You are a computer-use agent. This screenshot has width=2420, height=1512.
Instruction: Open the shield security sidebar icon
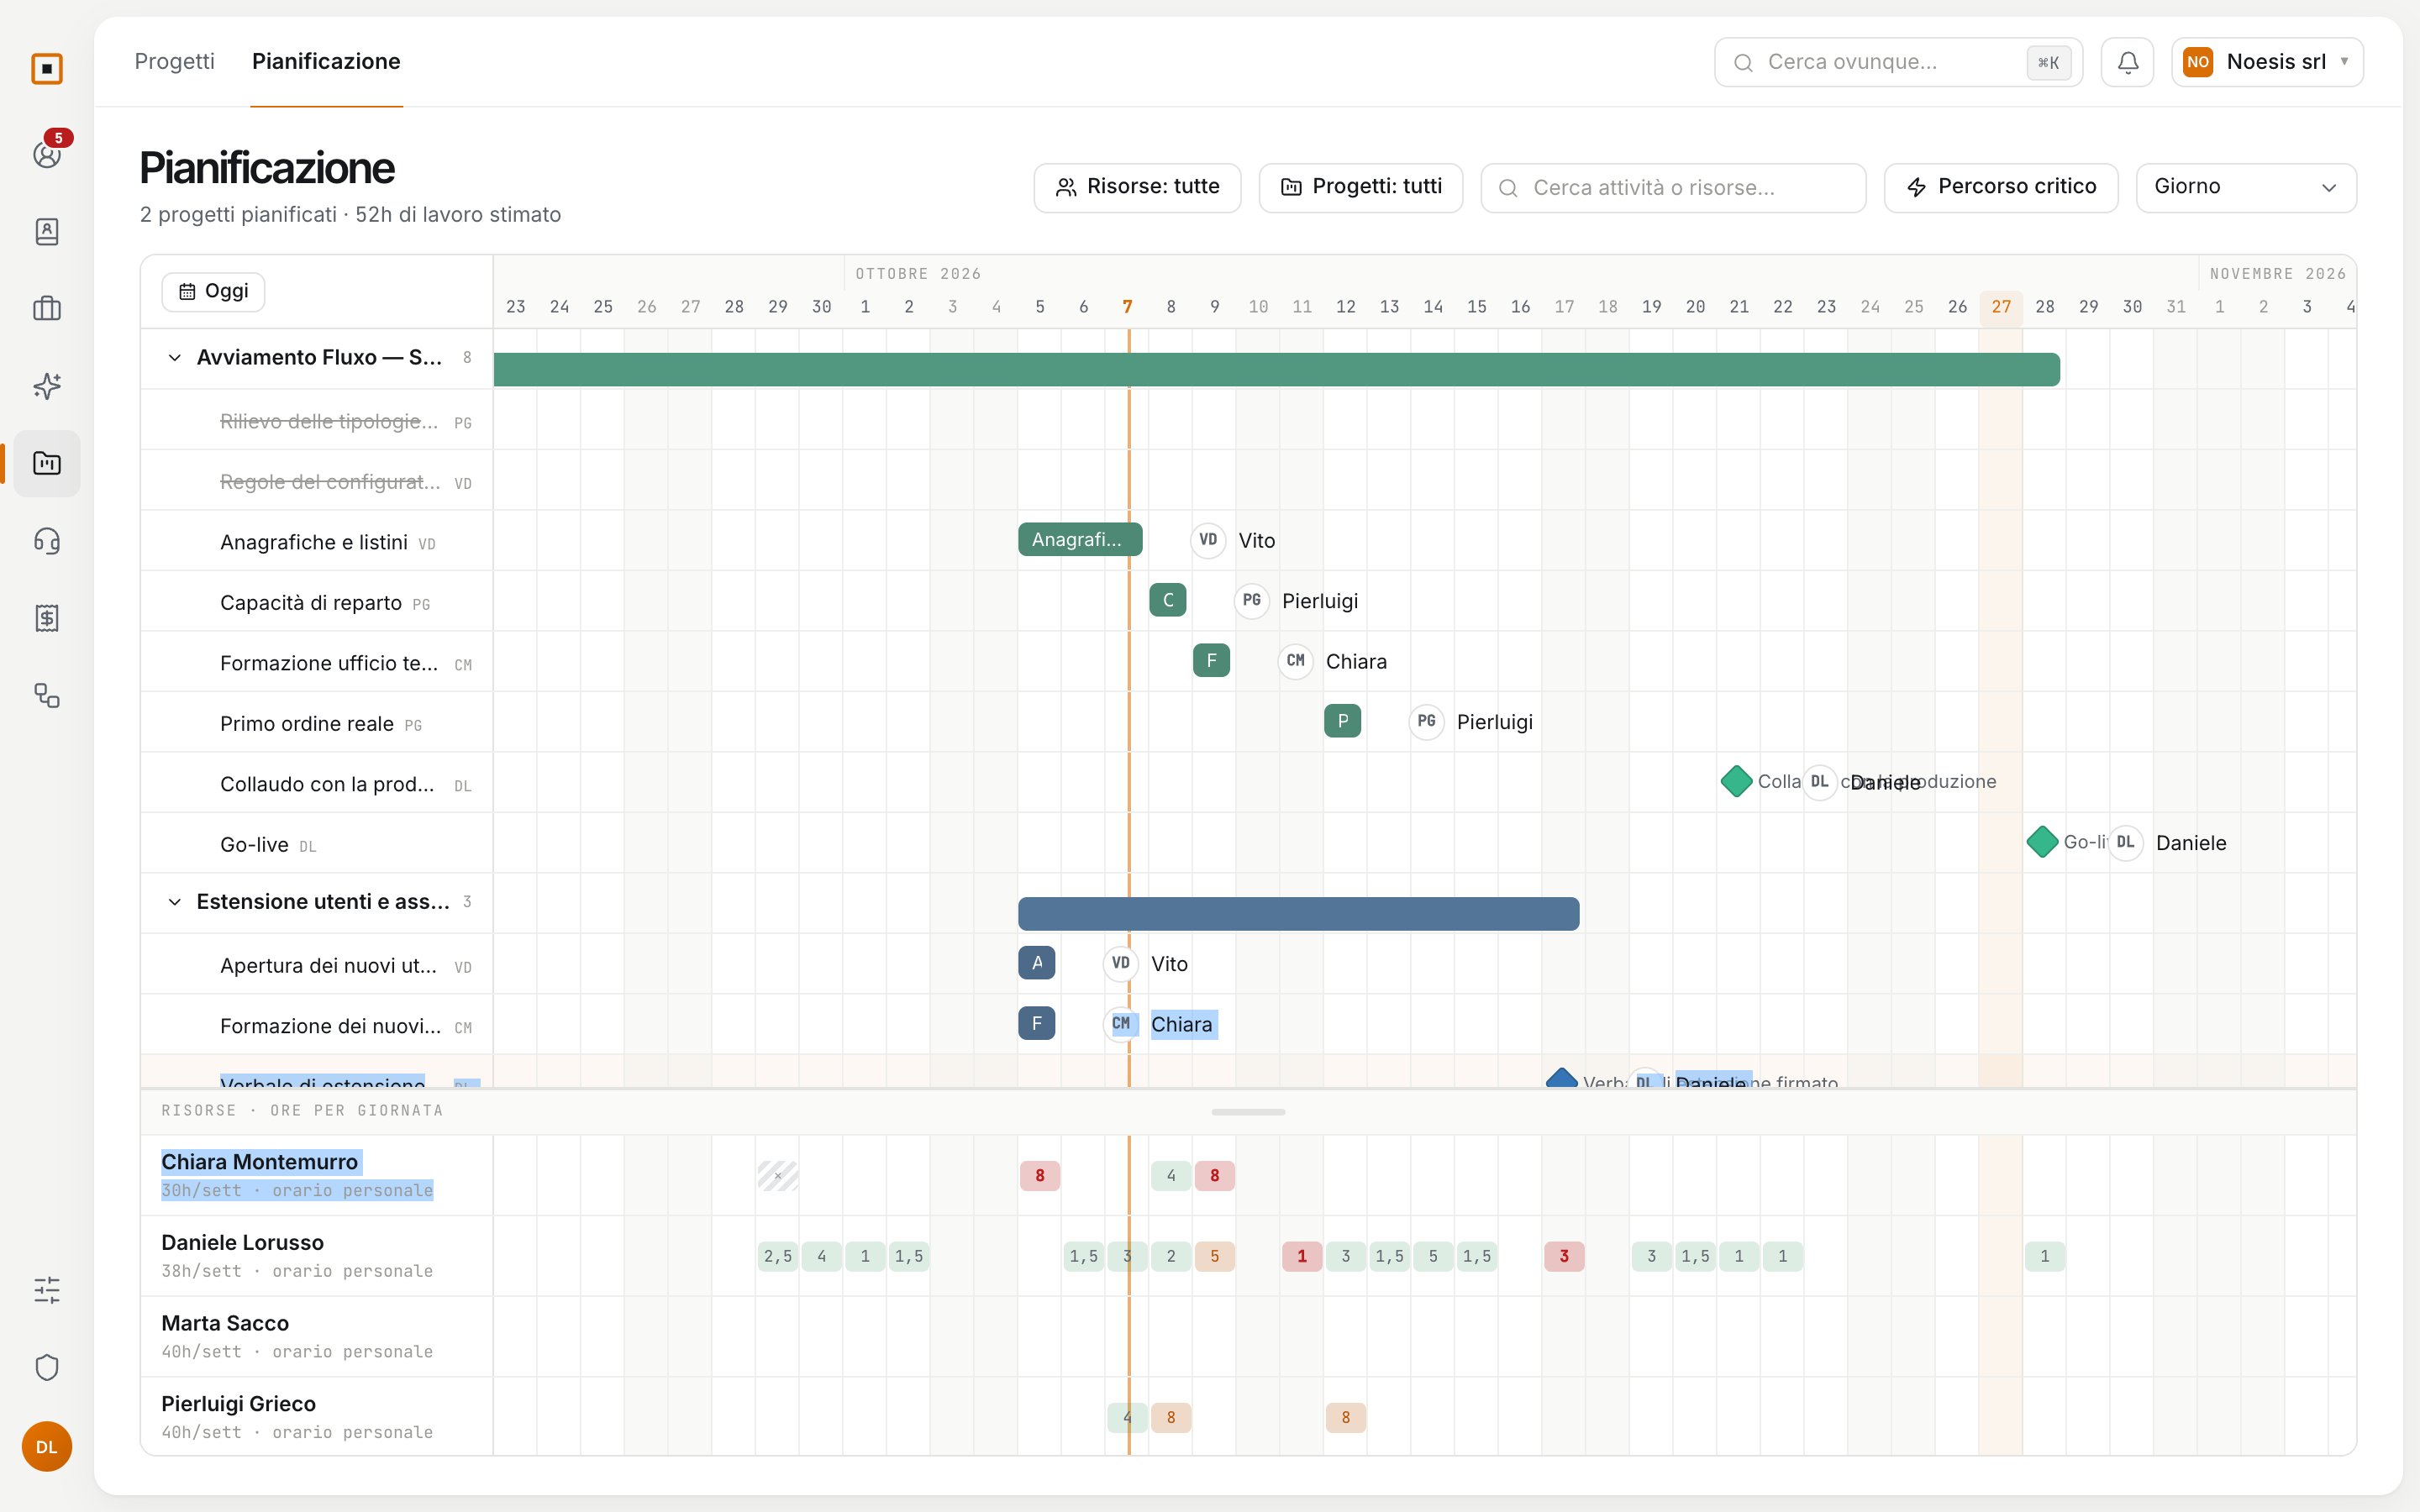(47, 1367)
